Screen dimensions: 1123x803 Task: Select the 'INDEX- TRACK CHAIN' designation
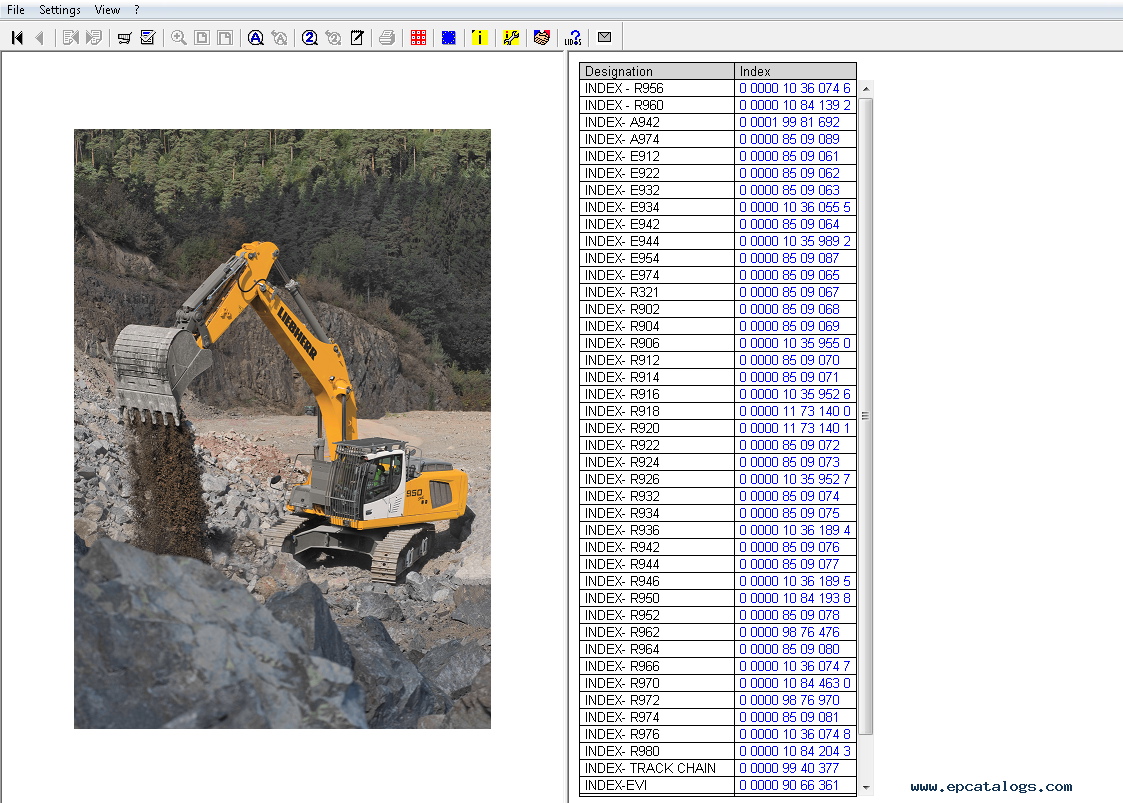pyautogui.click(x=650, y=768)
